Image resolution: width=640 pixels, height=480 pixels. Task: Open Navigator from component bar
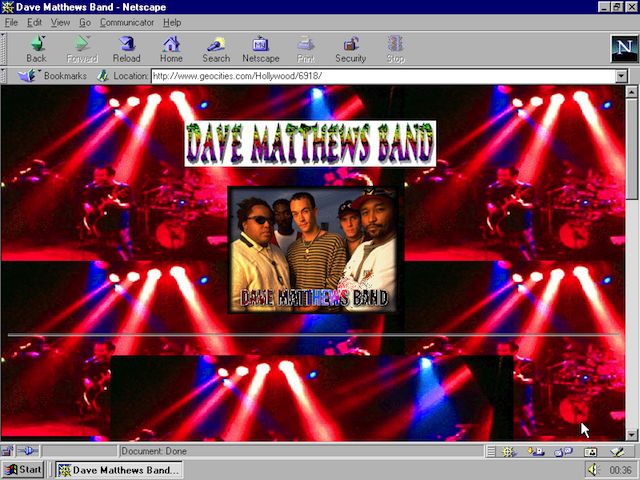click(x=508, y=451)
